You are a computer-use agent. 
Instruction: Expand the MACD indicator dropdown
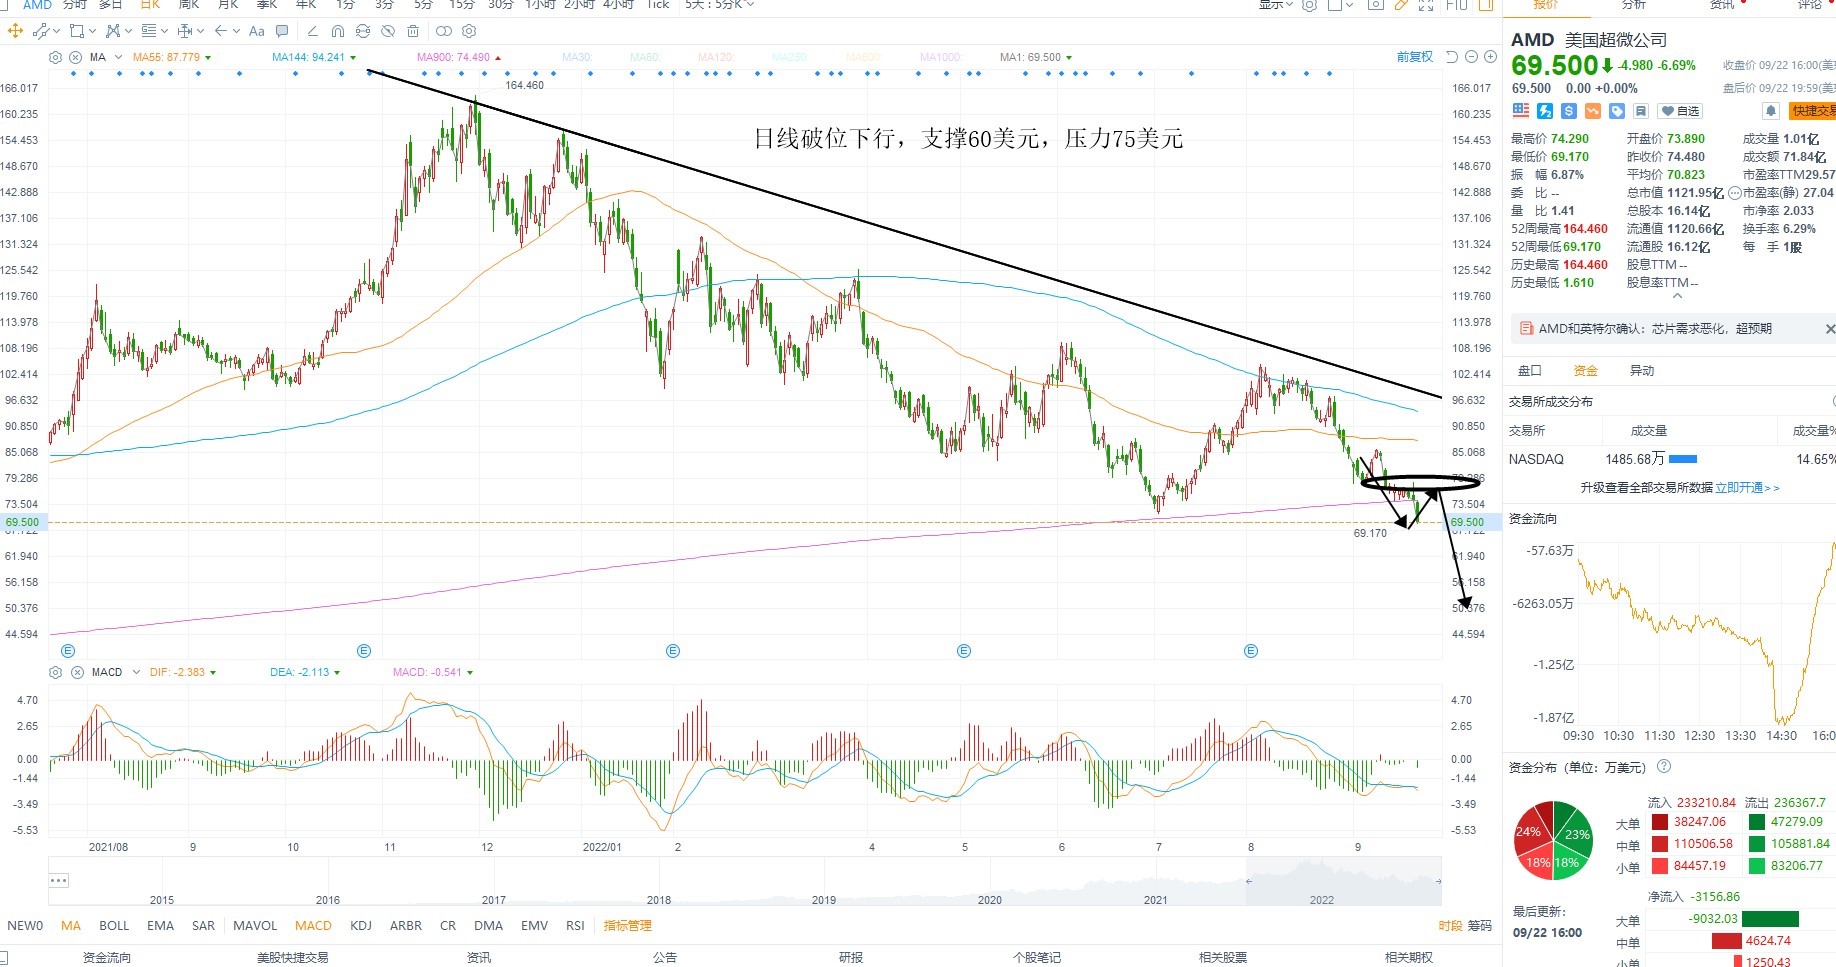pos(136,672)
